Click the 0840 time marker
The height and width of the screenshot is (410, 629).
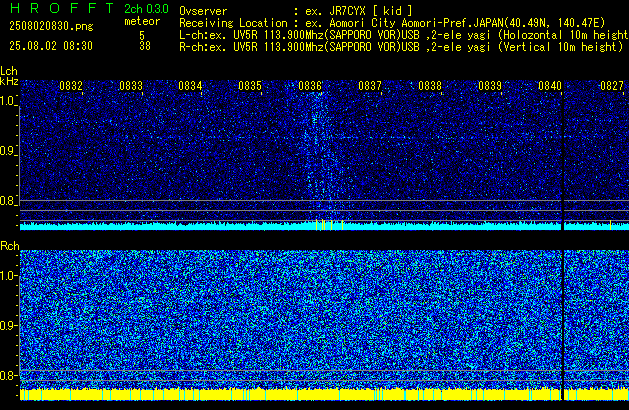click(x=550, y=86)
